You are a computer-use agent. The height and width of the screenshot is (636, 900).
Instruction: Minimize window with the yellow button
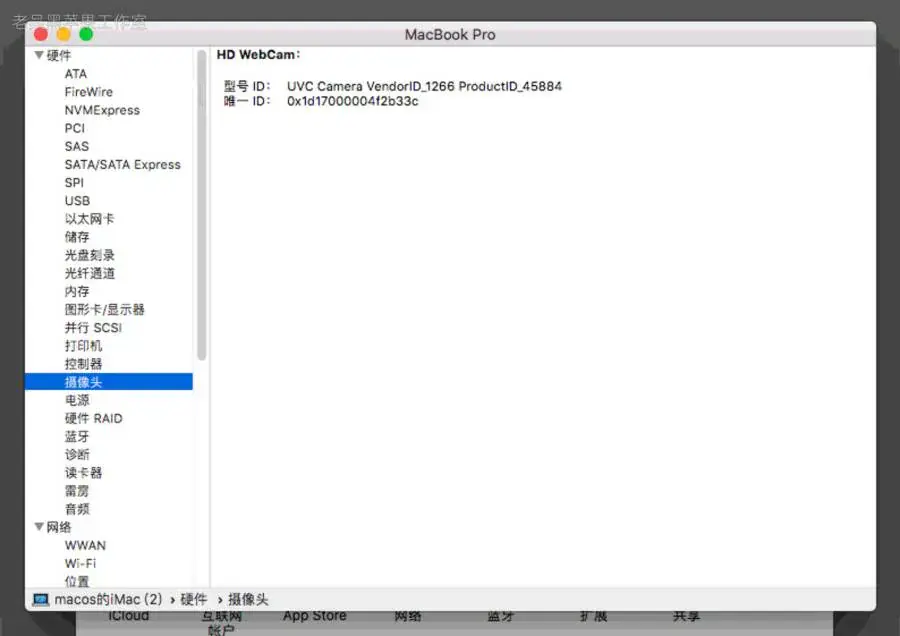64,35
